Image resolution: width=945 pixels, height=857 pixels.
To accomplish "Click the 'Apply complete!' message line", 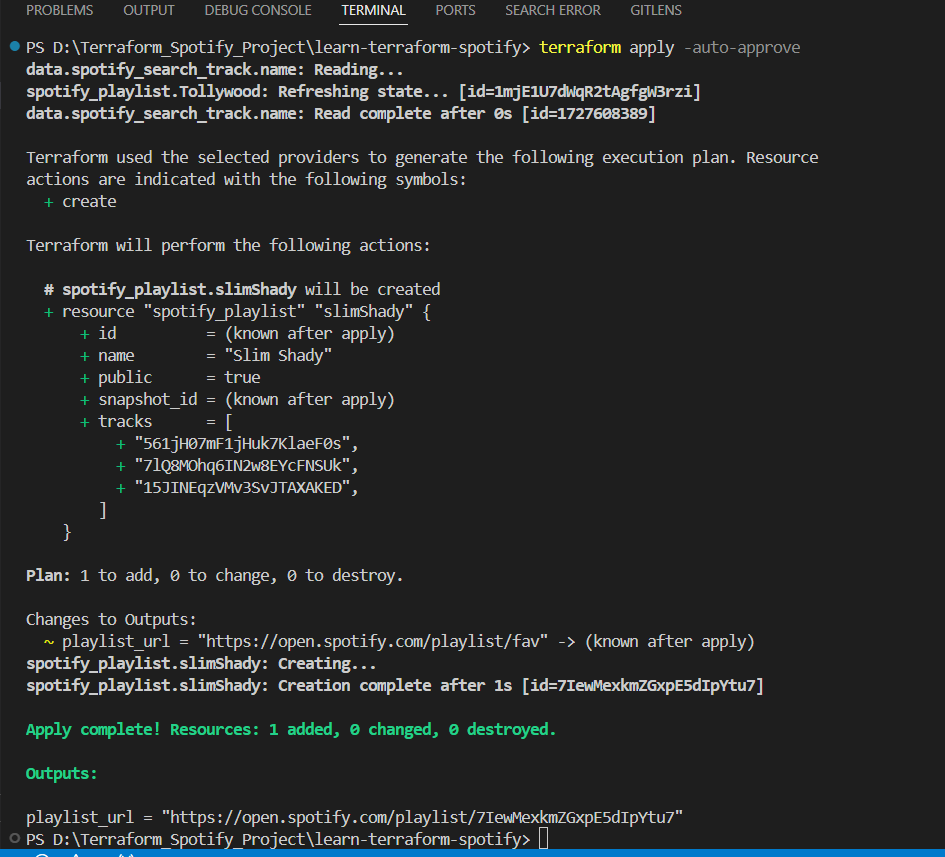I will [x=290, y=729].
